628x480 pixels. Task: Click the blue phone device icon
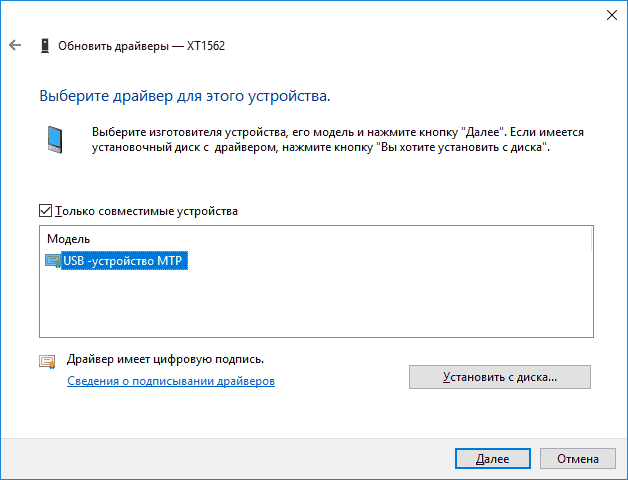coord(54,139)
